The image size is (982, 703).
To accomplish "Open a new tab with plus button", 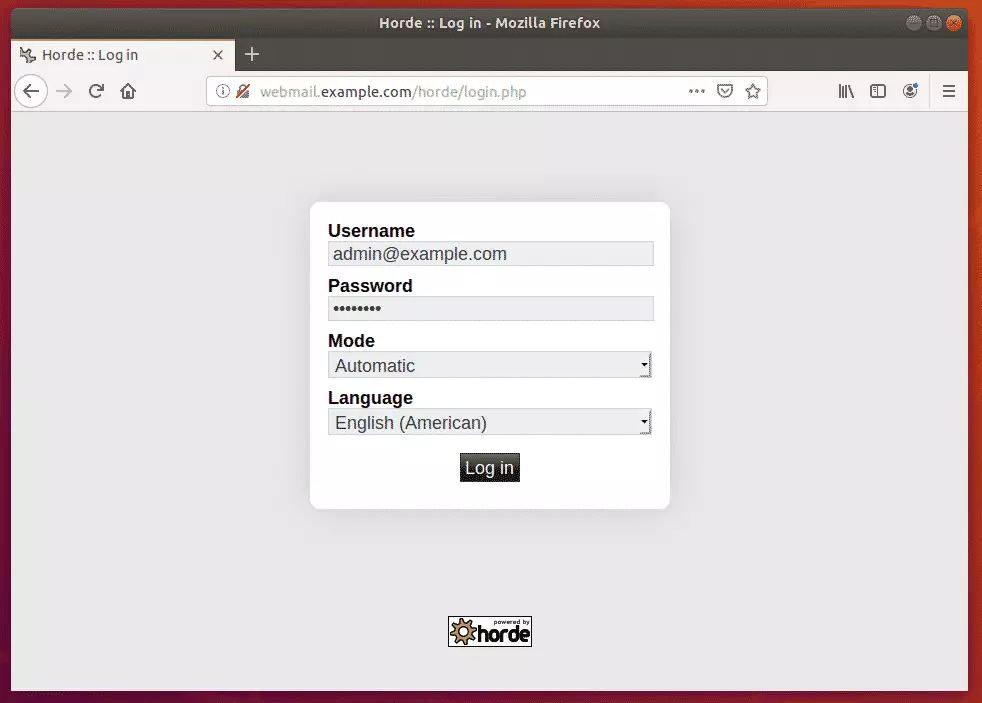I will (x=252, y=54).
